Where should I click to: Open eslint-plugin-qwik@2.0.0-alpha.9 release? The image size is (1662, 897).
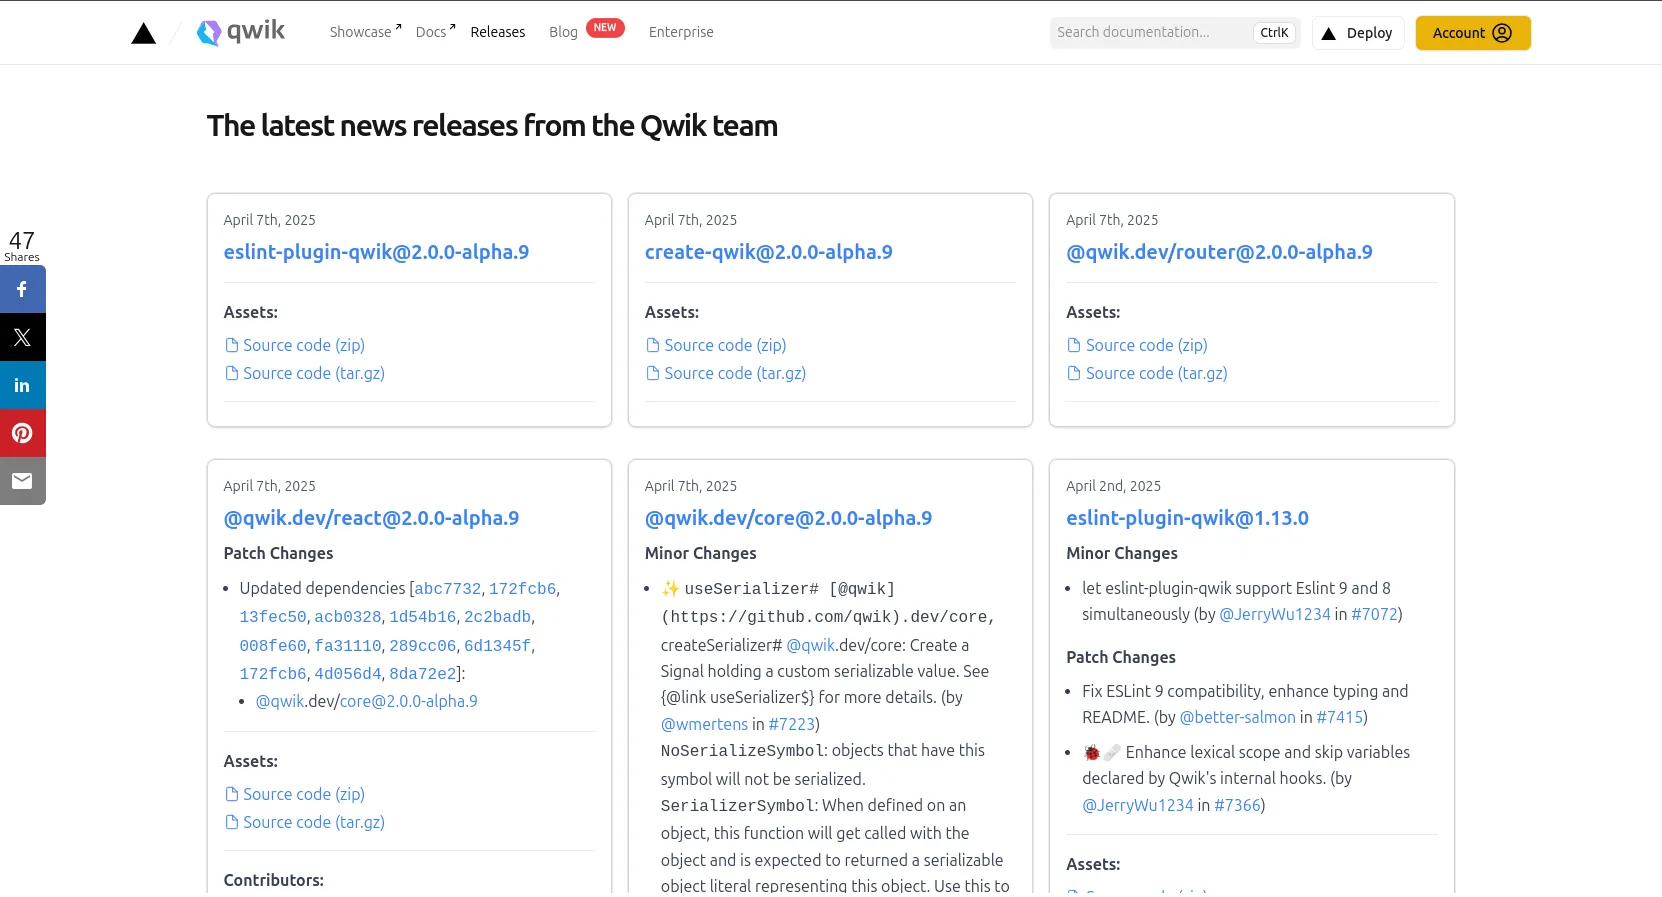pos(376,252)
